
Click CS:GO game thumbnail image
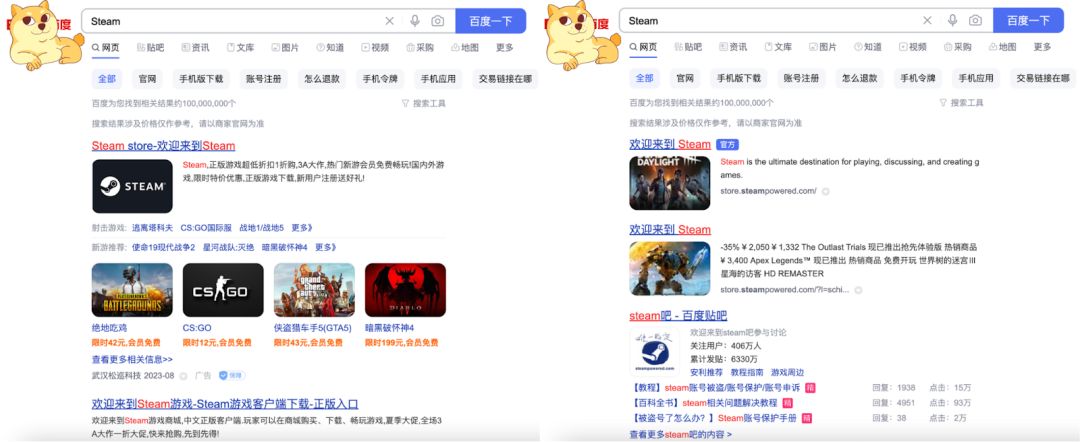223,290
